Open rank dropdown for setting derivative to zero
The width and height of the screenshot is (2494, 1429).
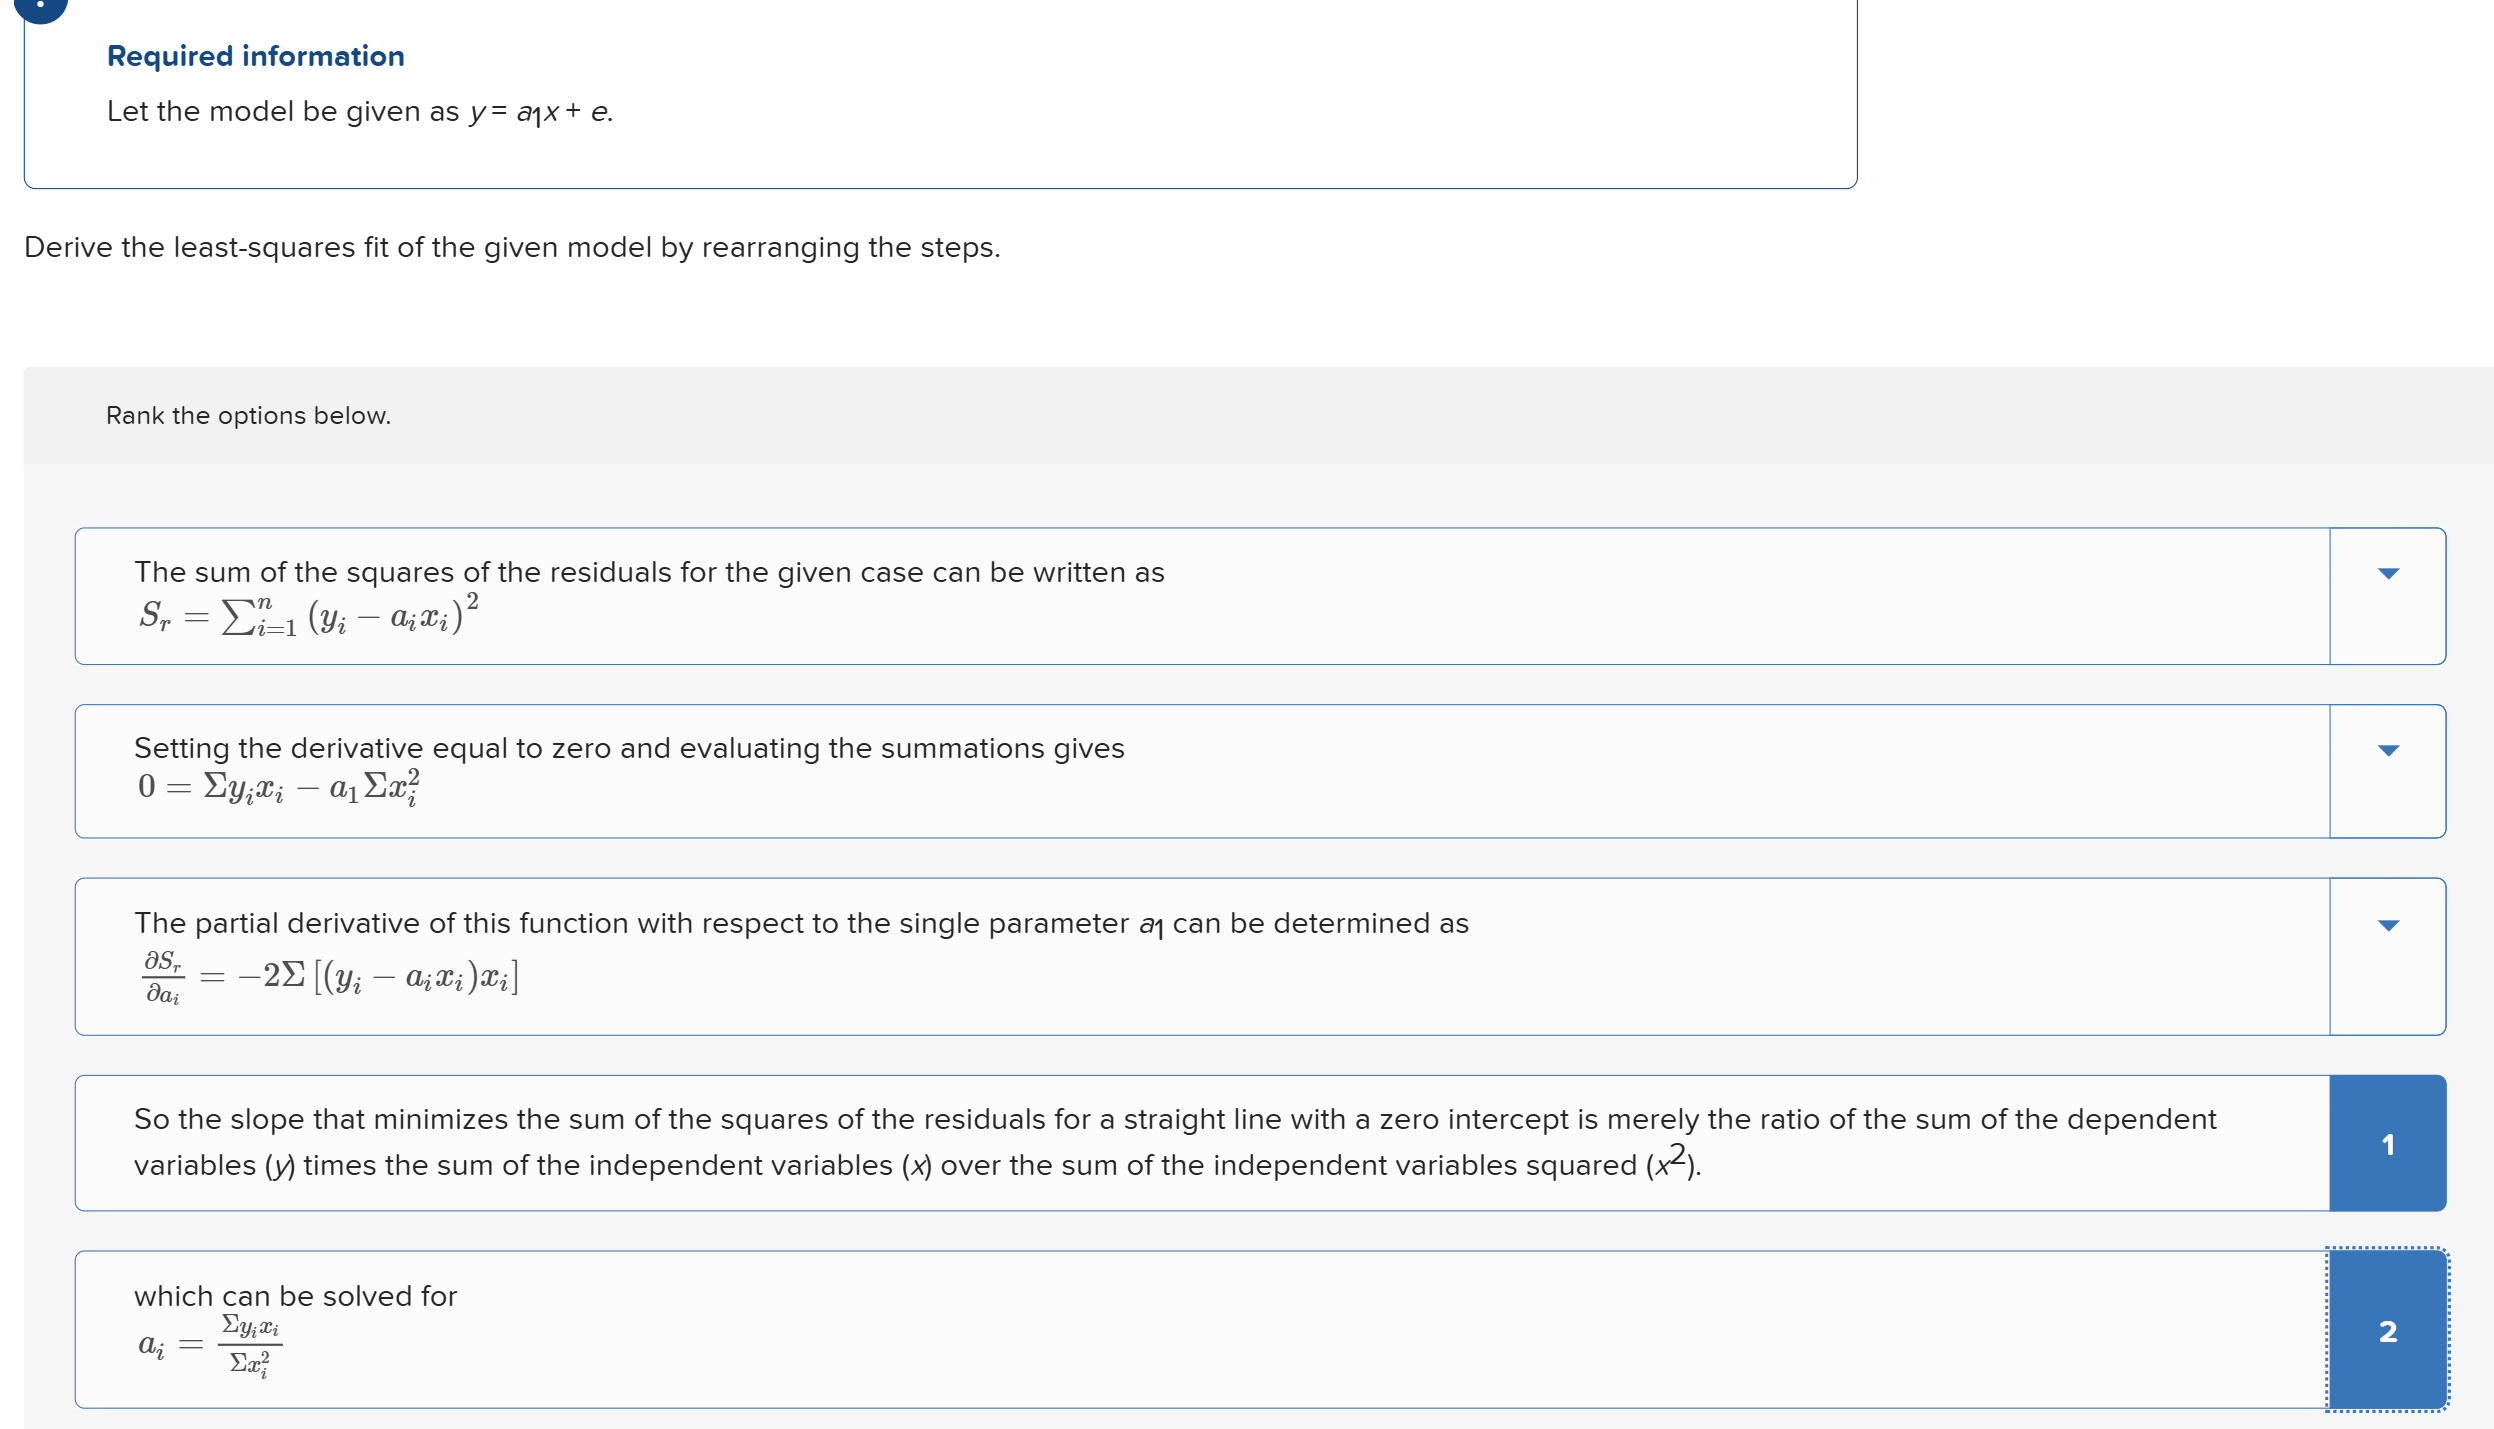pos(2387,771)
